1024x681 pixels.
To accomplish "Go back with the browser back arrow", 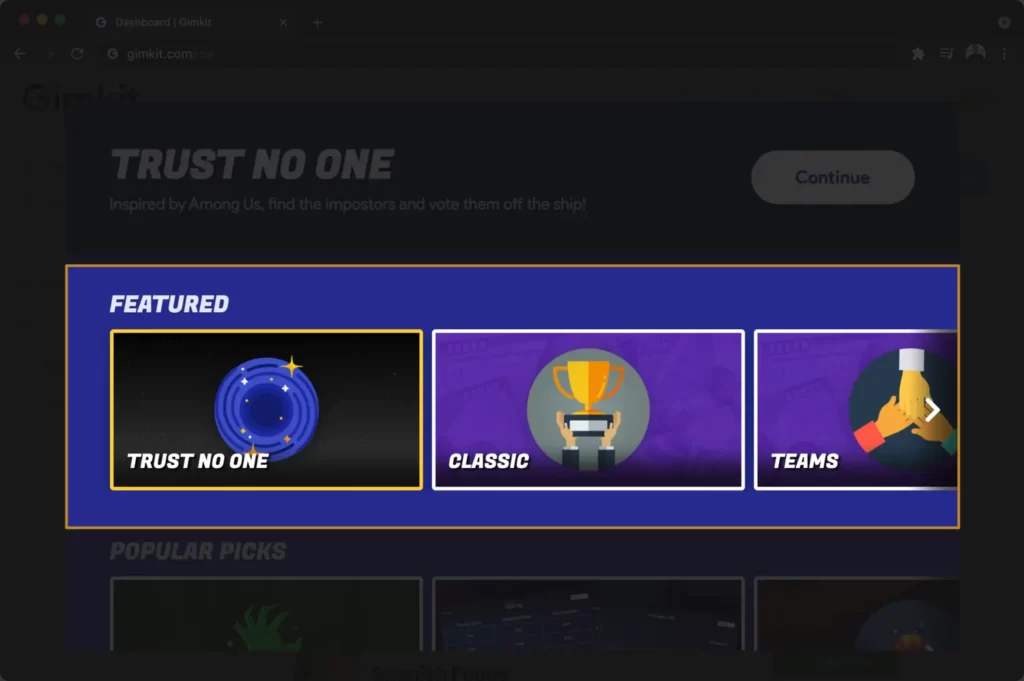I will 20,54.
